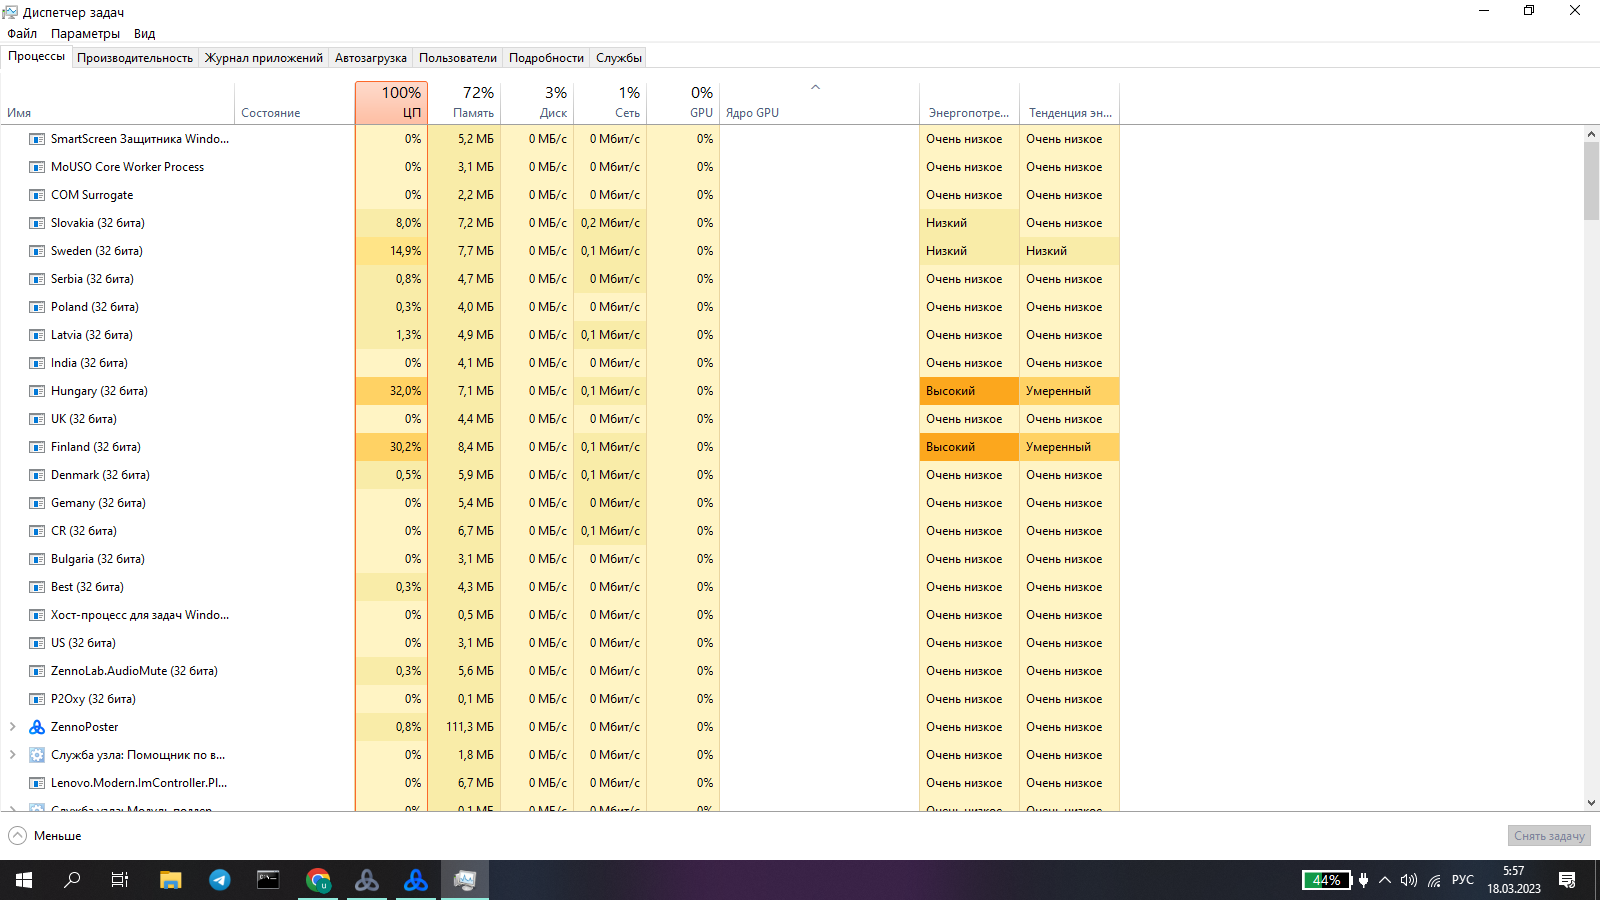
Task: Click the vertical scrollbar down arrow
Action: 1591,803
